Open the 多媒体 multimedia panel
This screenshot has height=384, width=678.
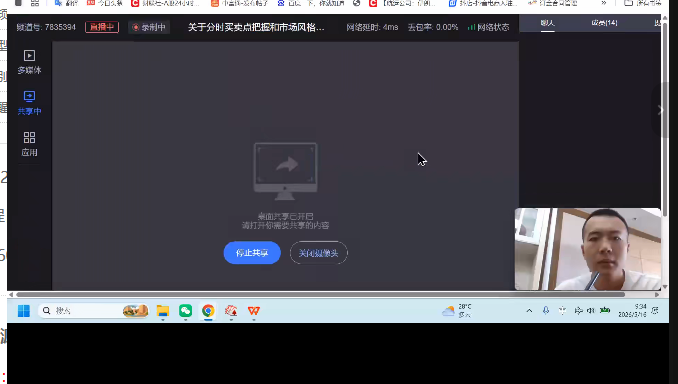click(29, 62)
